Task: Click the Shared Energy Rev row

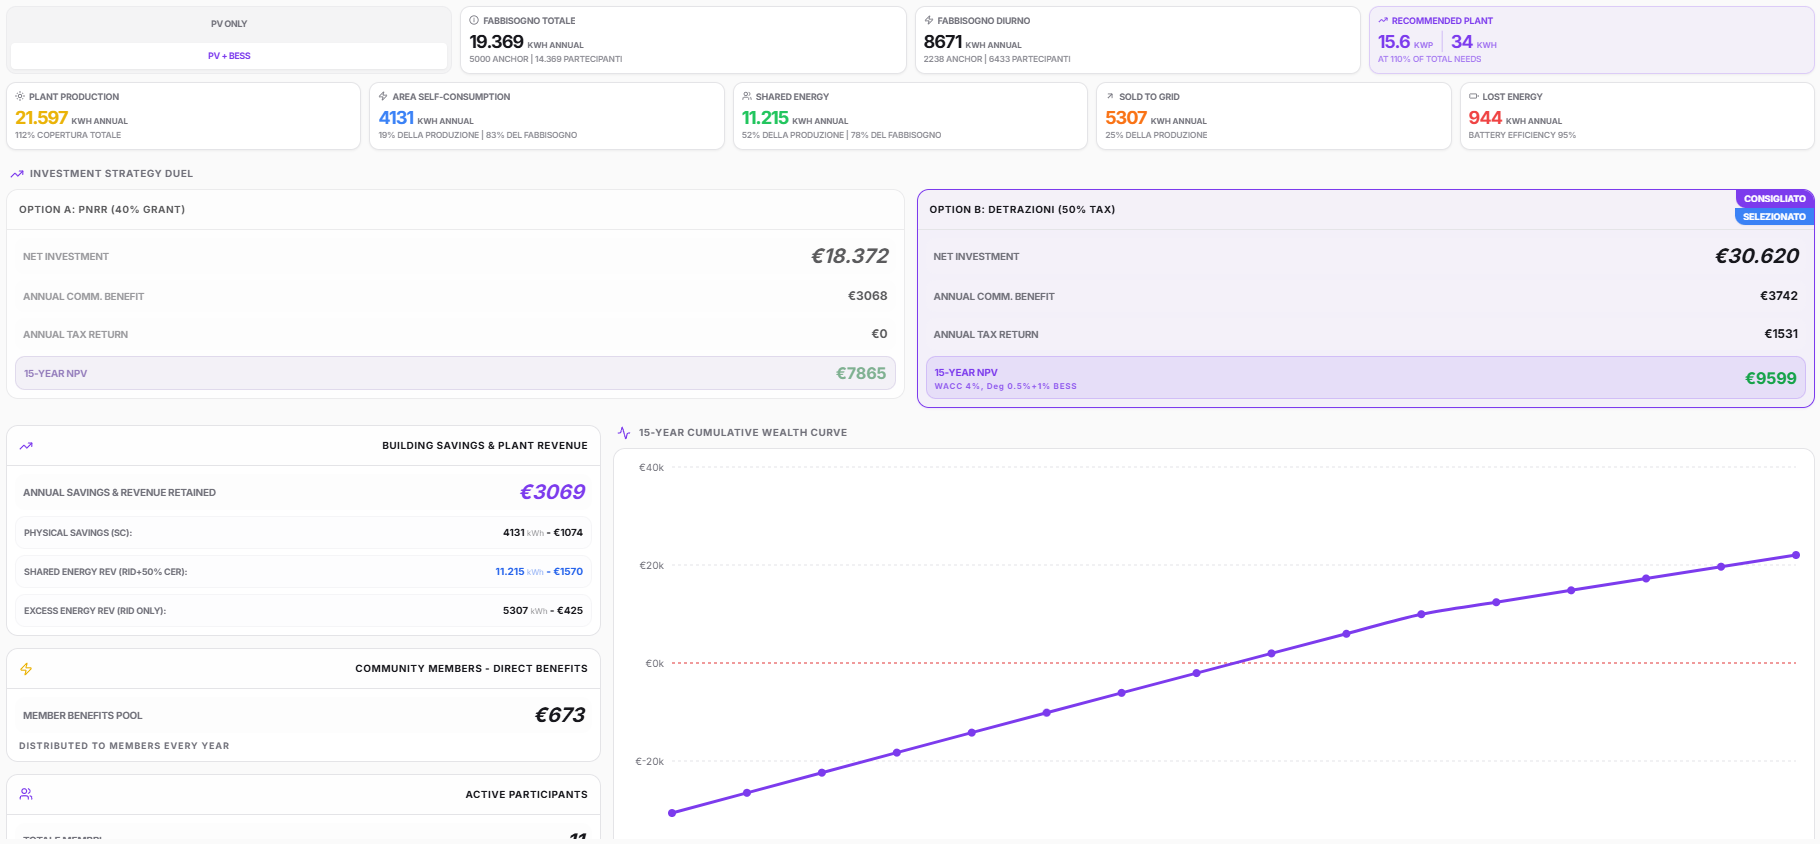Action: pyautogui.click(x=303, y=572)
